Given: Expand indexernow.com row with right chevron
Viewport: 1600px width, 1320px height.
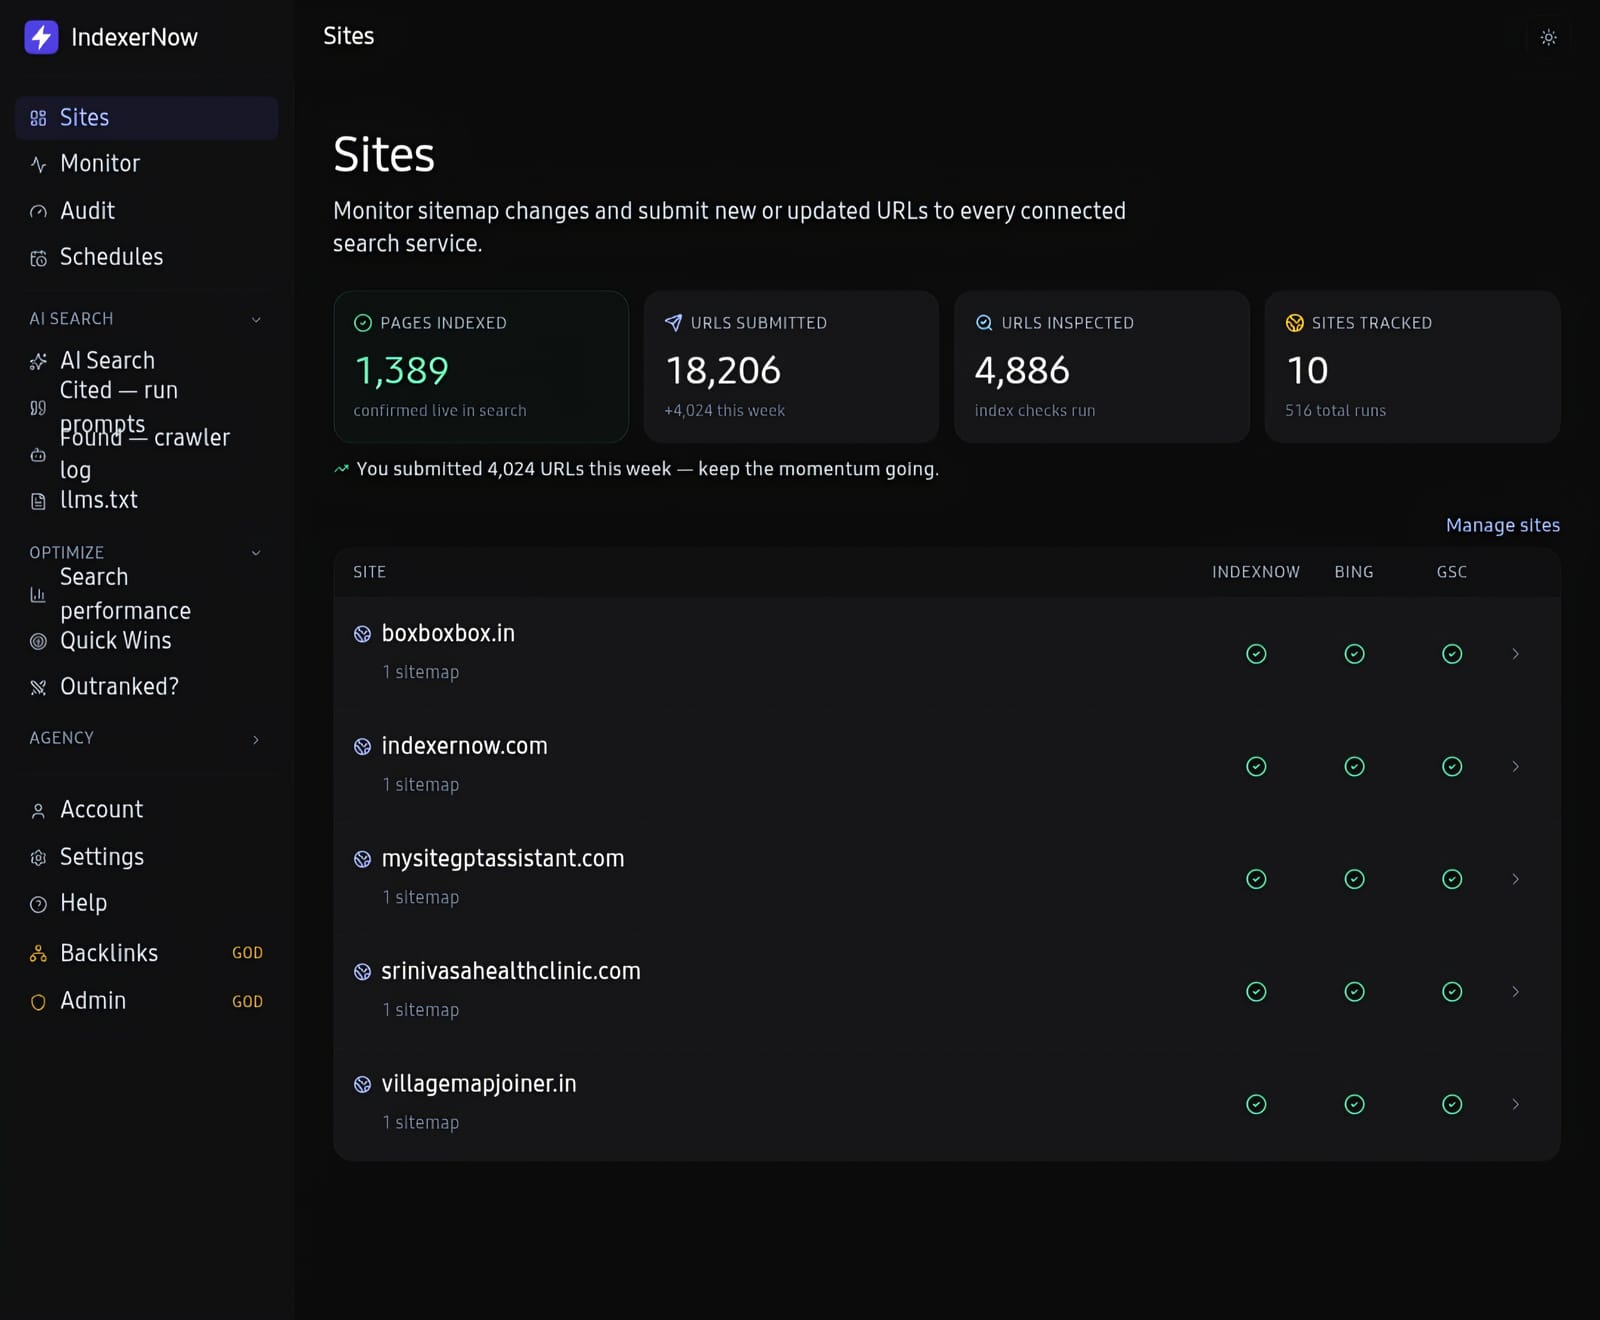Looking at the screenshot, I should click(x=1516, y=767).
